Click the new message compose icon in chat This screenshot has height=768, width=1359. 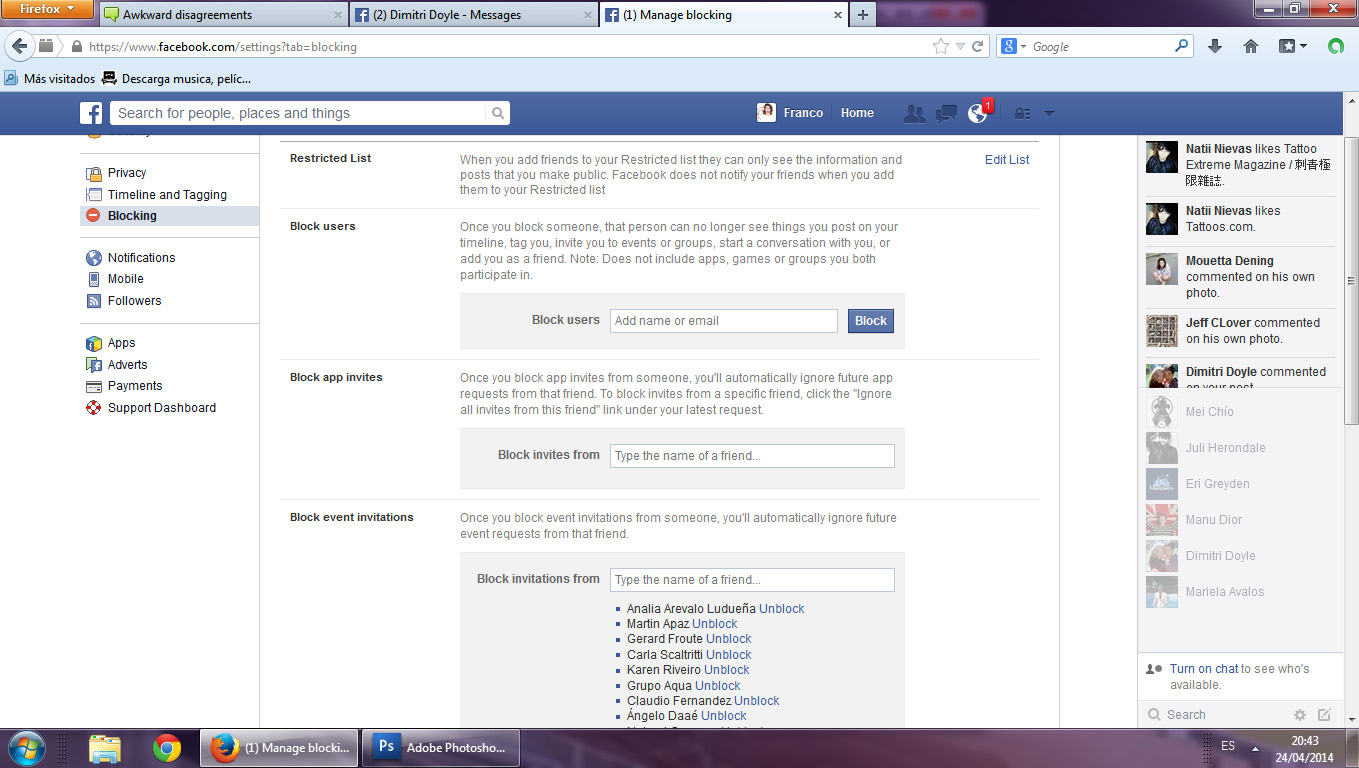pyautogui.click(x=1324, y=715)
